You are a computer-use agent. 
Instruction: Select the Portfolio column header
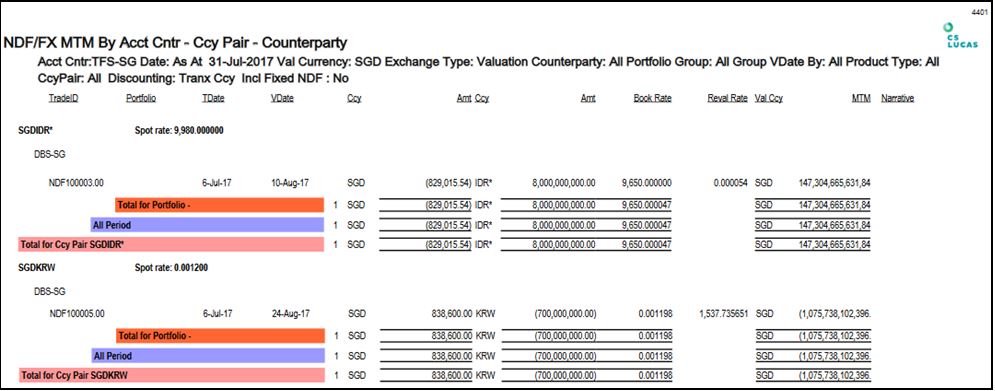point(141,98)
